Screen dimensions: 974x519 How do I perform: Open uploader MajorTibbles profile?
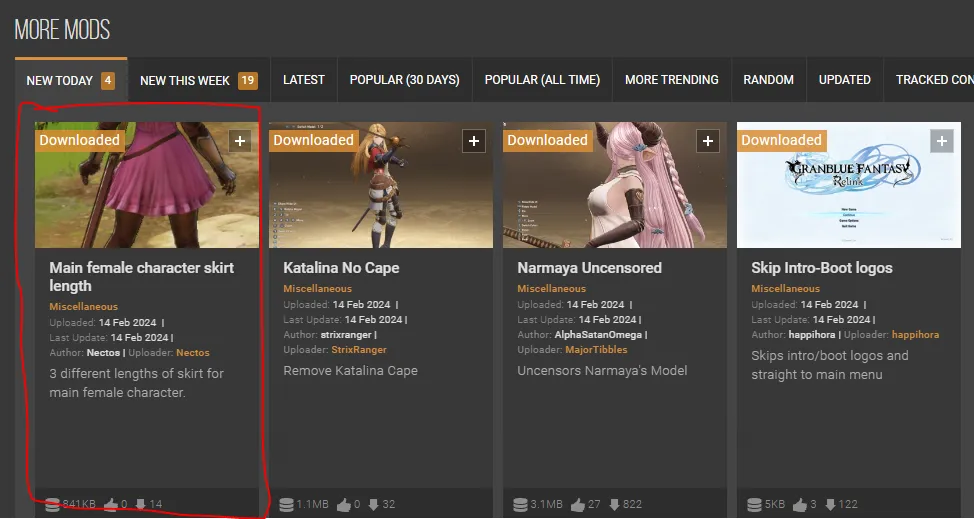[596, 350]
